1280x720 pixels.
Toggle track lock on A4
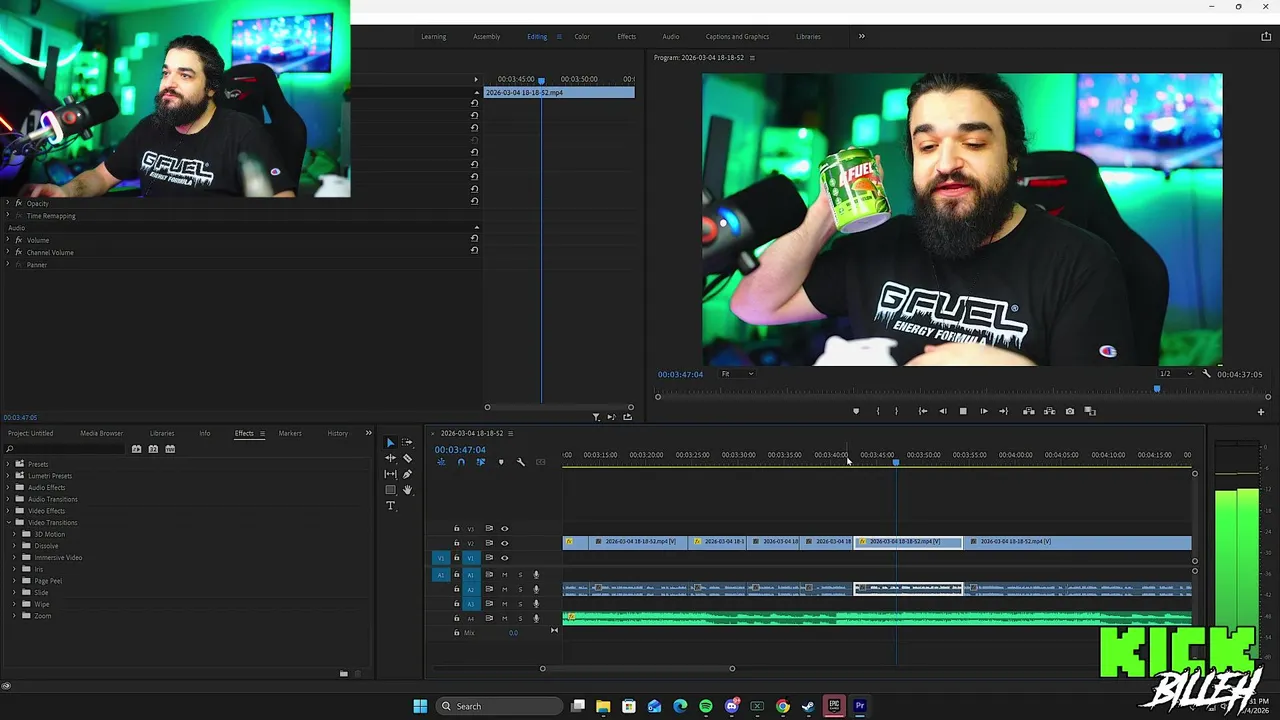coord(457,618)
